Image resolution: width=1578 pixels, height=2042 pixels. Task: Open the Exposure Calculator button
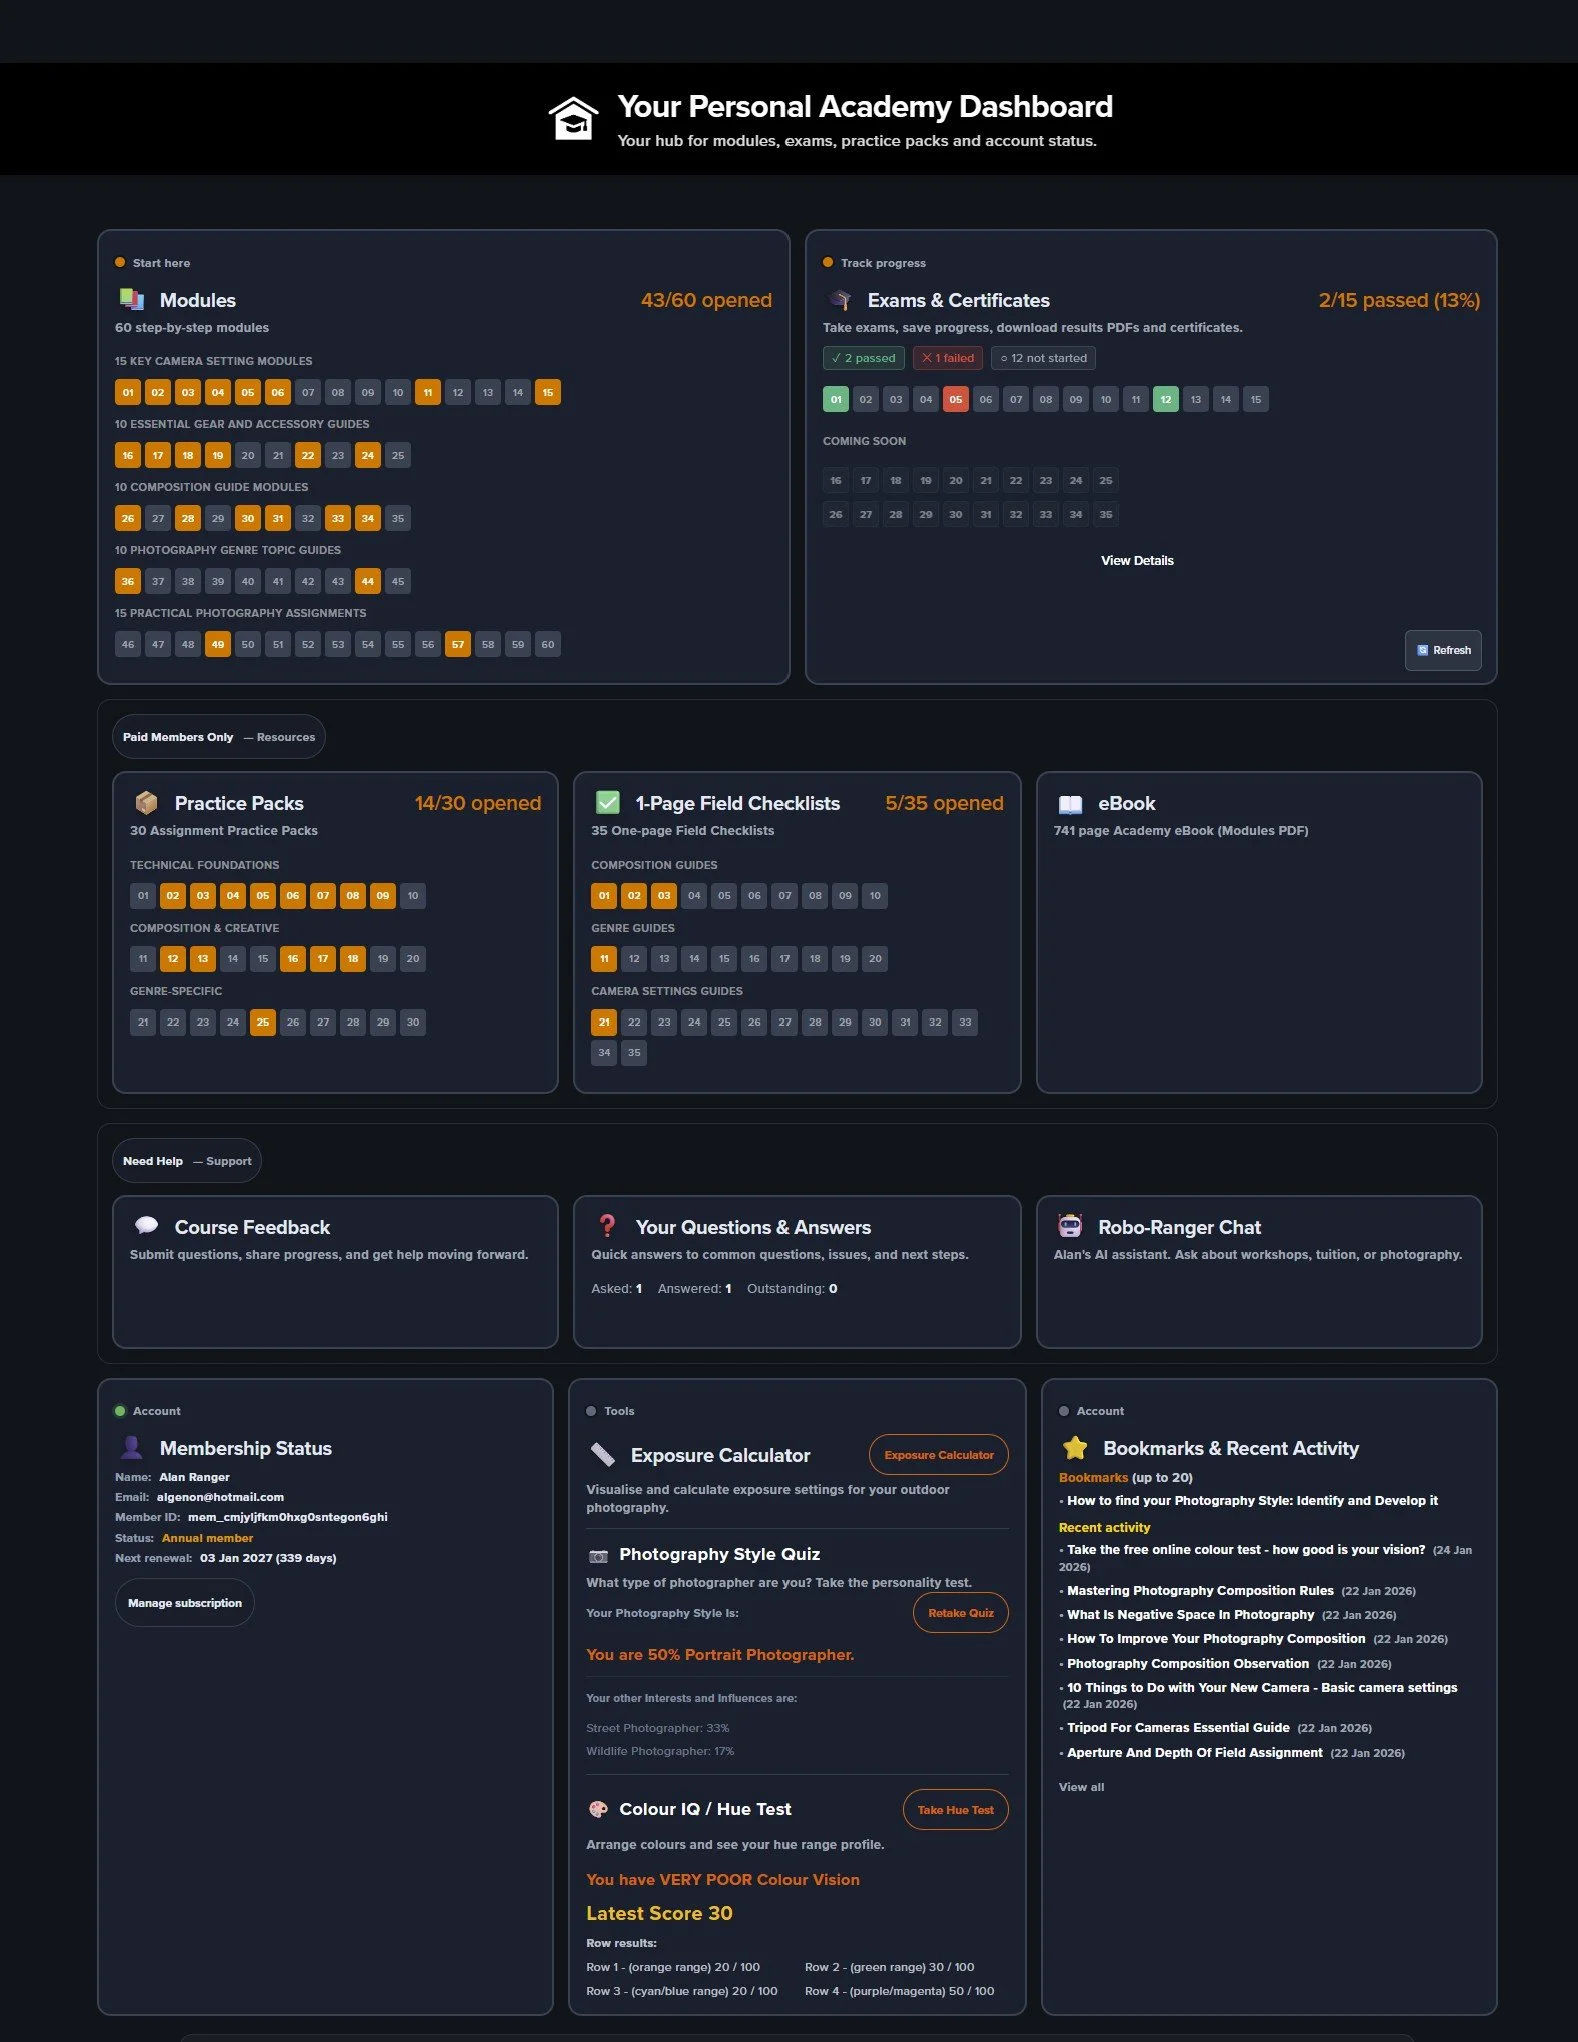click(x=939, y=1455)
